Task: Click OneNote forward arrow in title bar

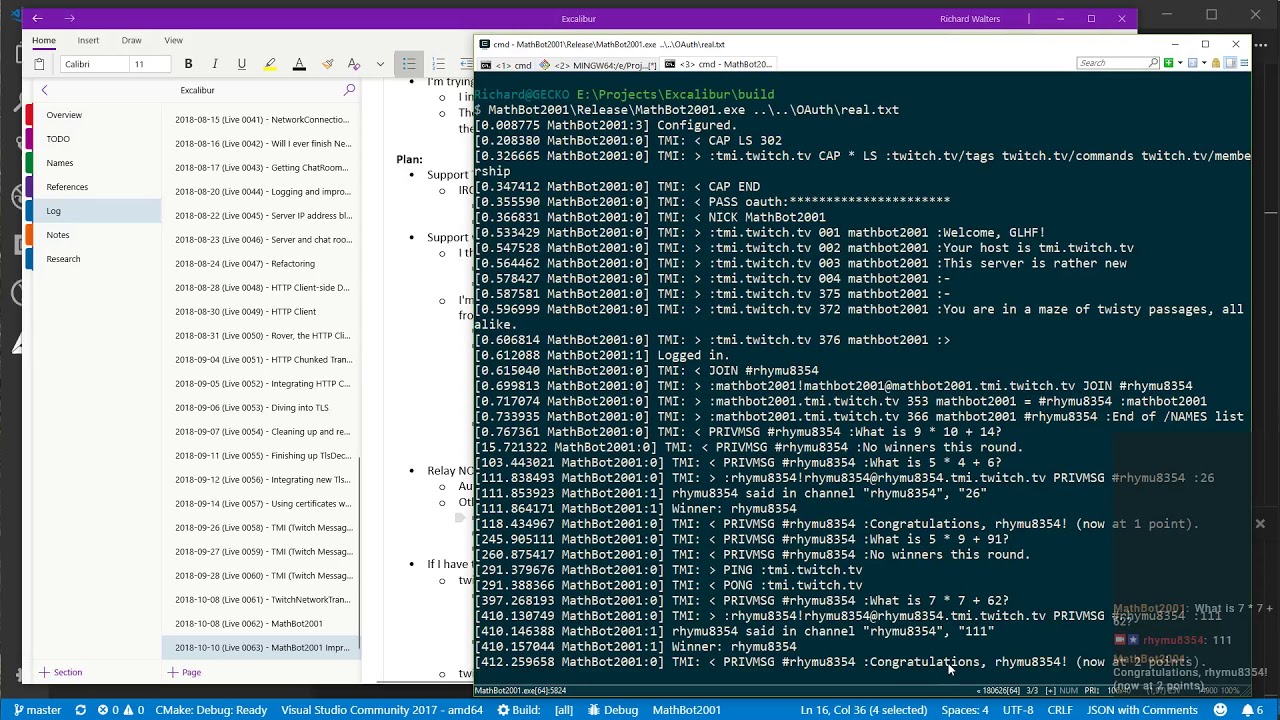Action: [x=69, y=18]
